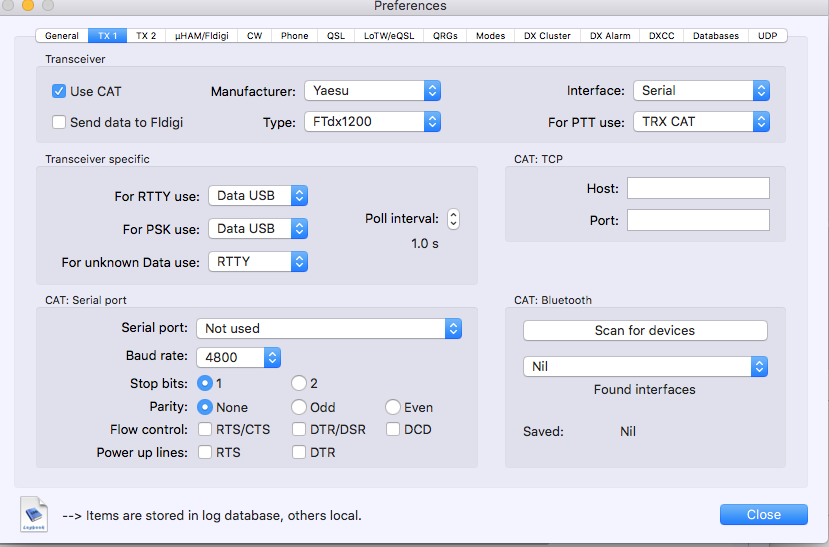Choose Odd parity radio button

pyautogui.click(x=298, y=407)
